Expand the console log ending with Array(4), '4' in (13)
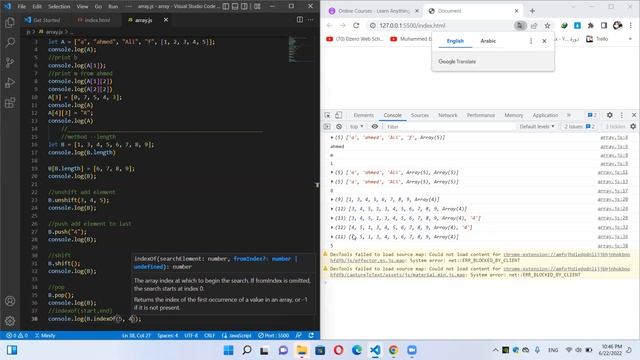 pyautogui.click(x=332, y=218)
